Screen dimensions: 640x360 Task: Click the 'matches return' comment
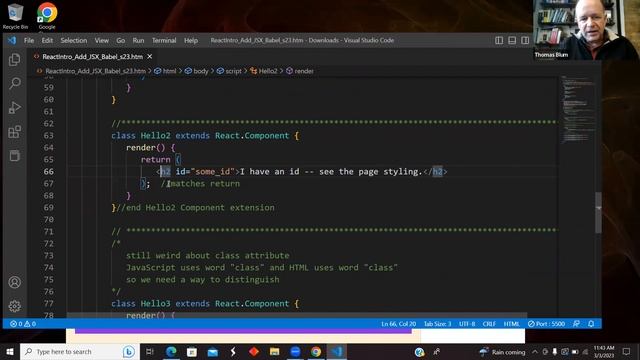coord(200,184)
